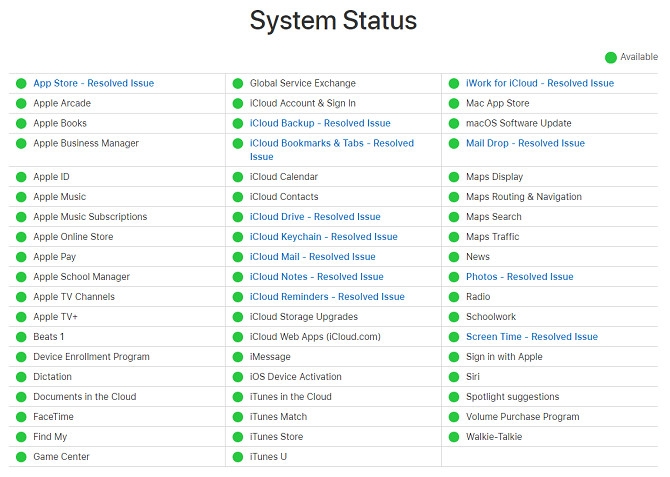Click the status dot beside Apple Pay

(21, 257)
